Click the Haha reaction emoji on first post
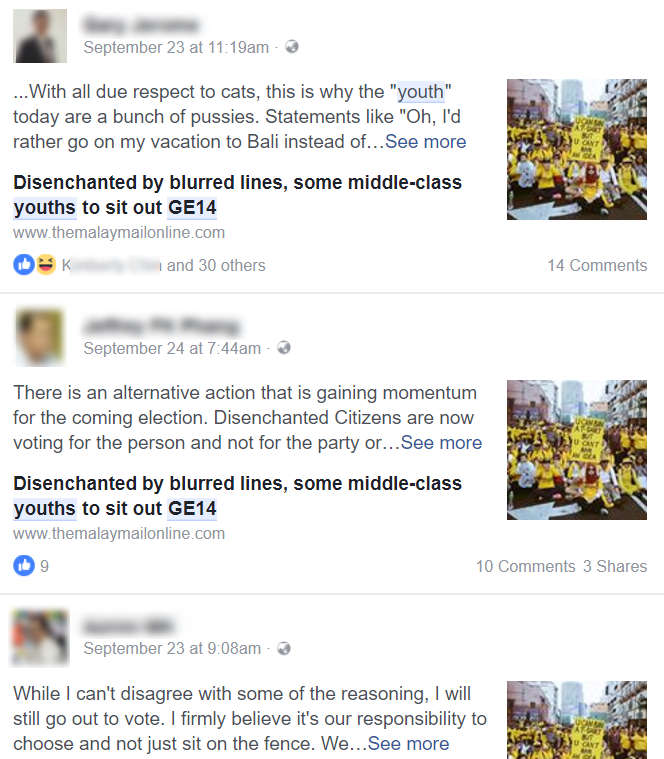This screenshot has height=759, width=664. [x=46, y=265]
